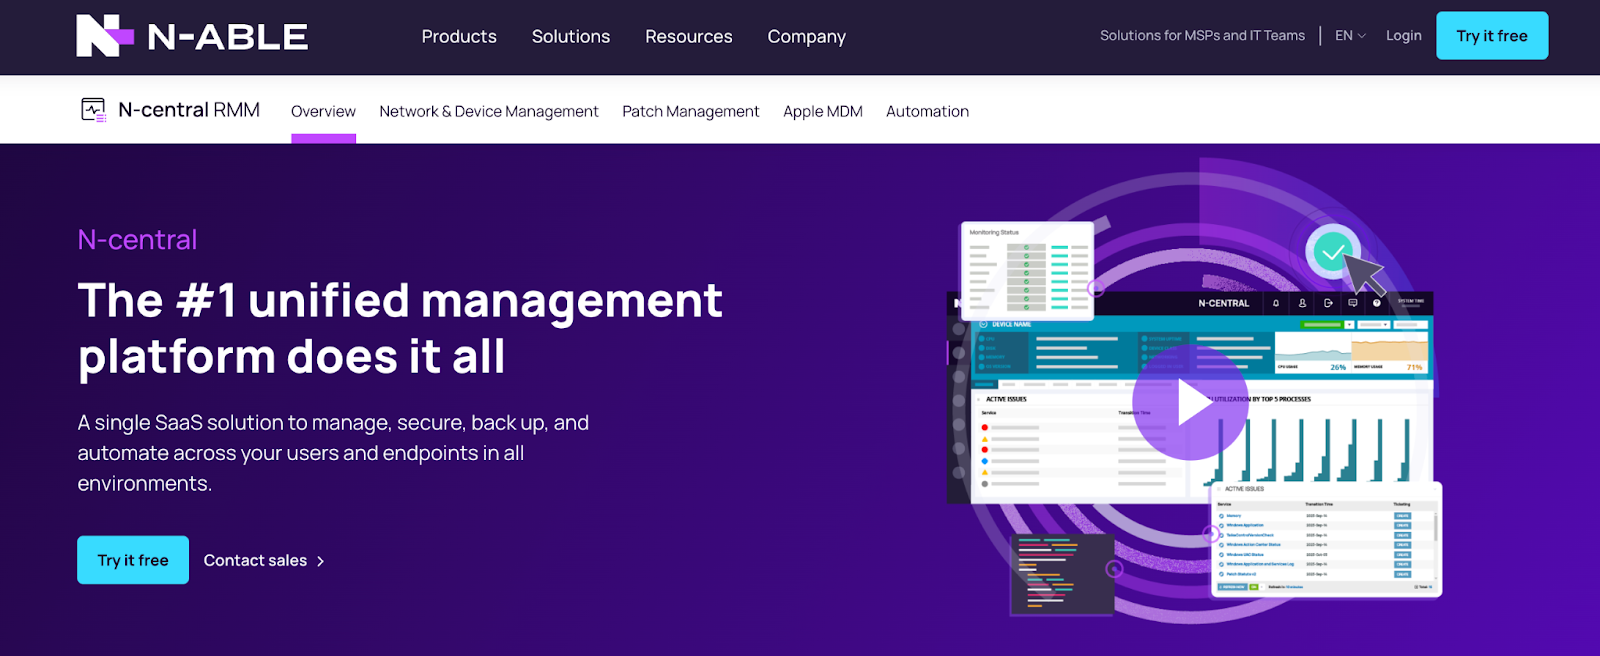The image size is (1600, 656).
Task: Open the Company menu
Action: 807,37
